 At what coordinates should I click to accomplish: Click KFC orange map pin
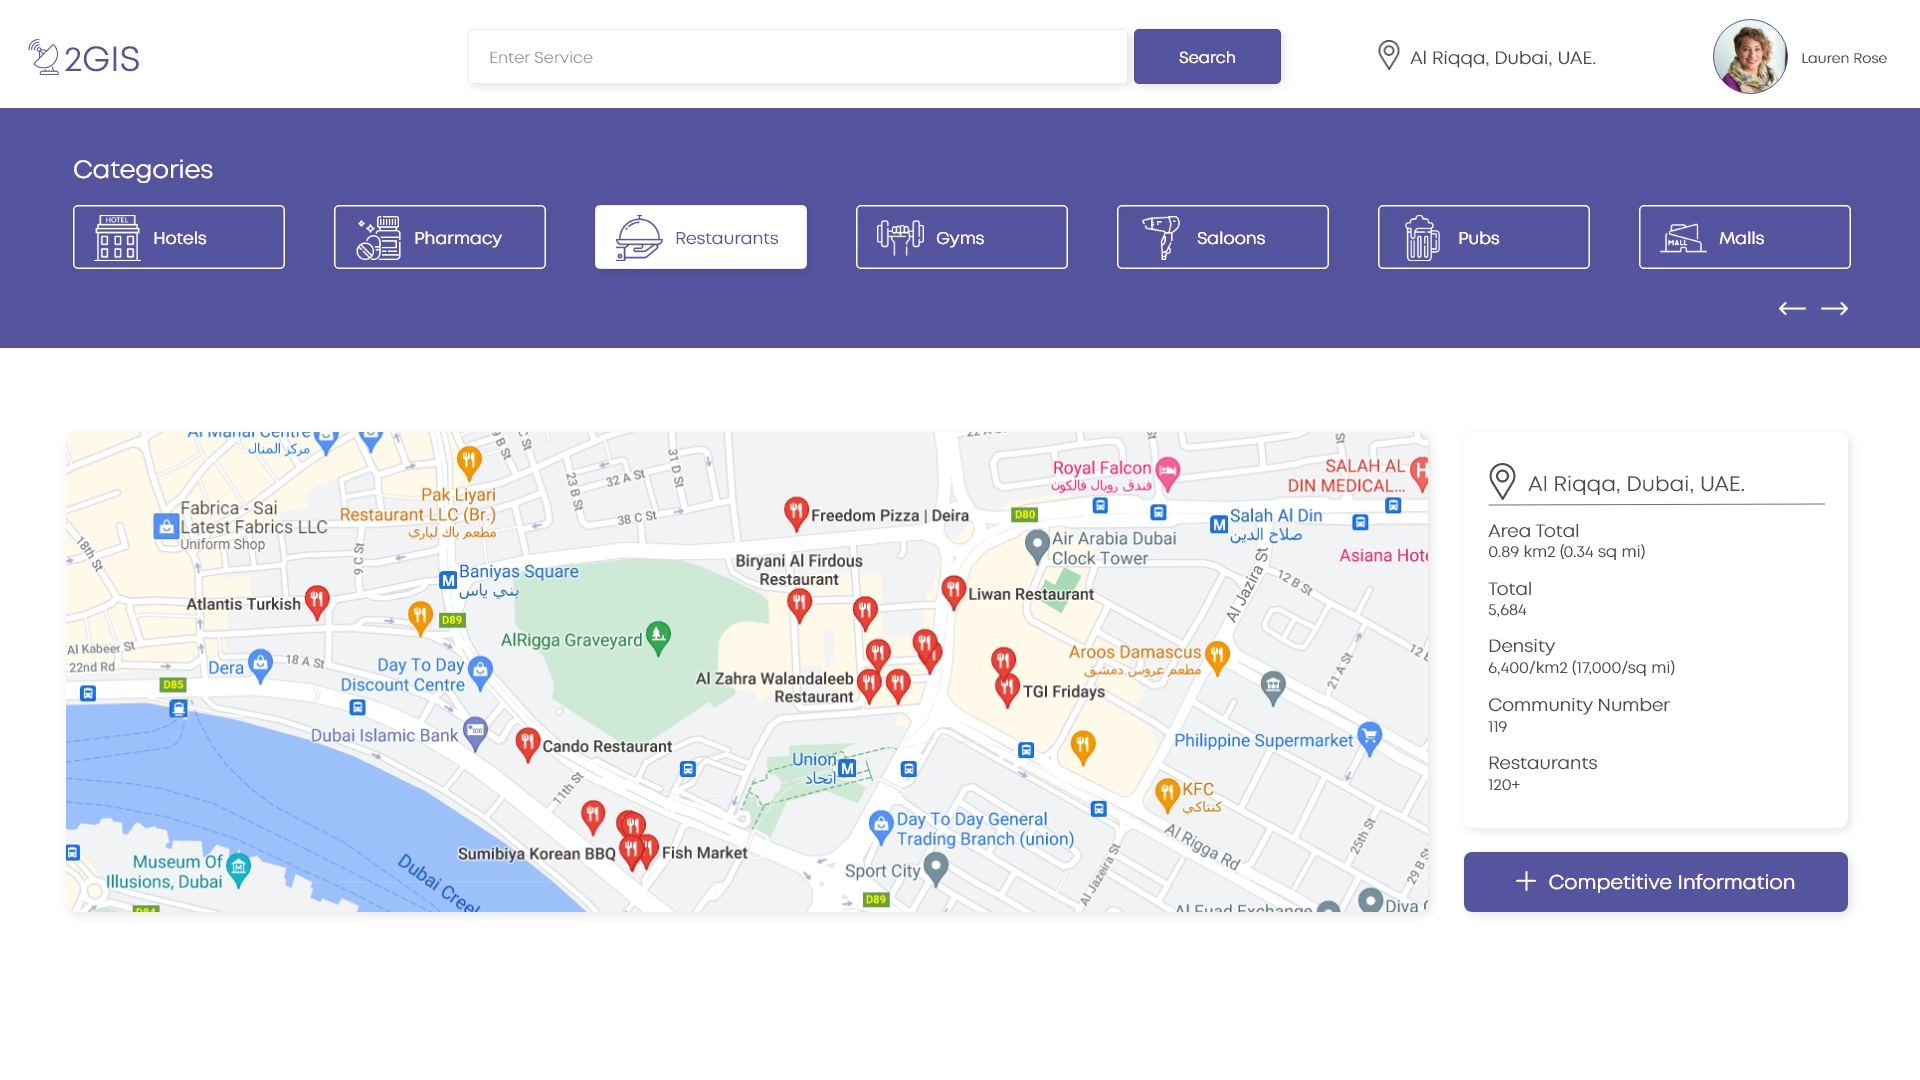pyautogui.click(x=1167, y=795)
